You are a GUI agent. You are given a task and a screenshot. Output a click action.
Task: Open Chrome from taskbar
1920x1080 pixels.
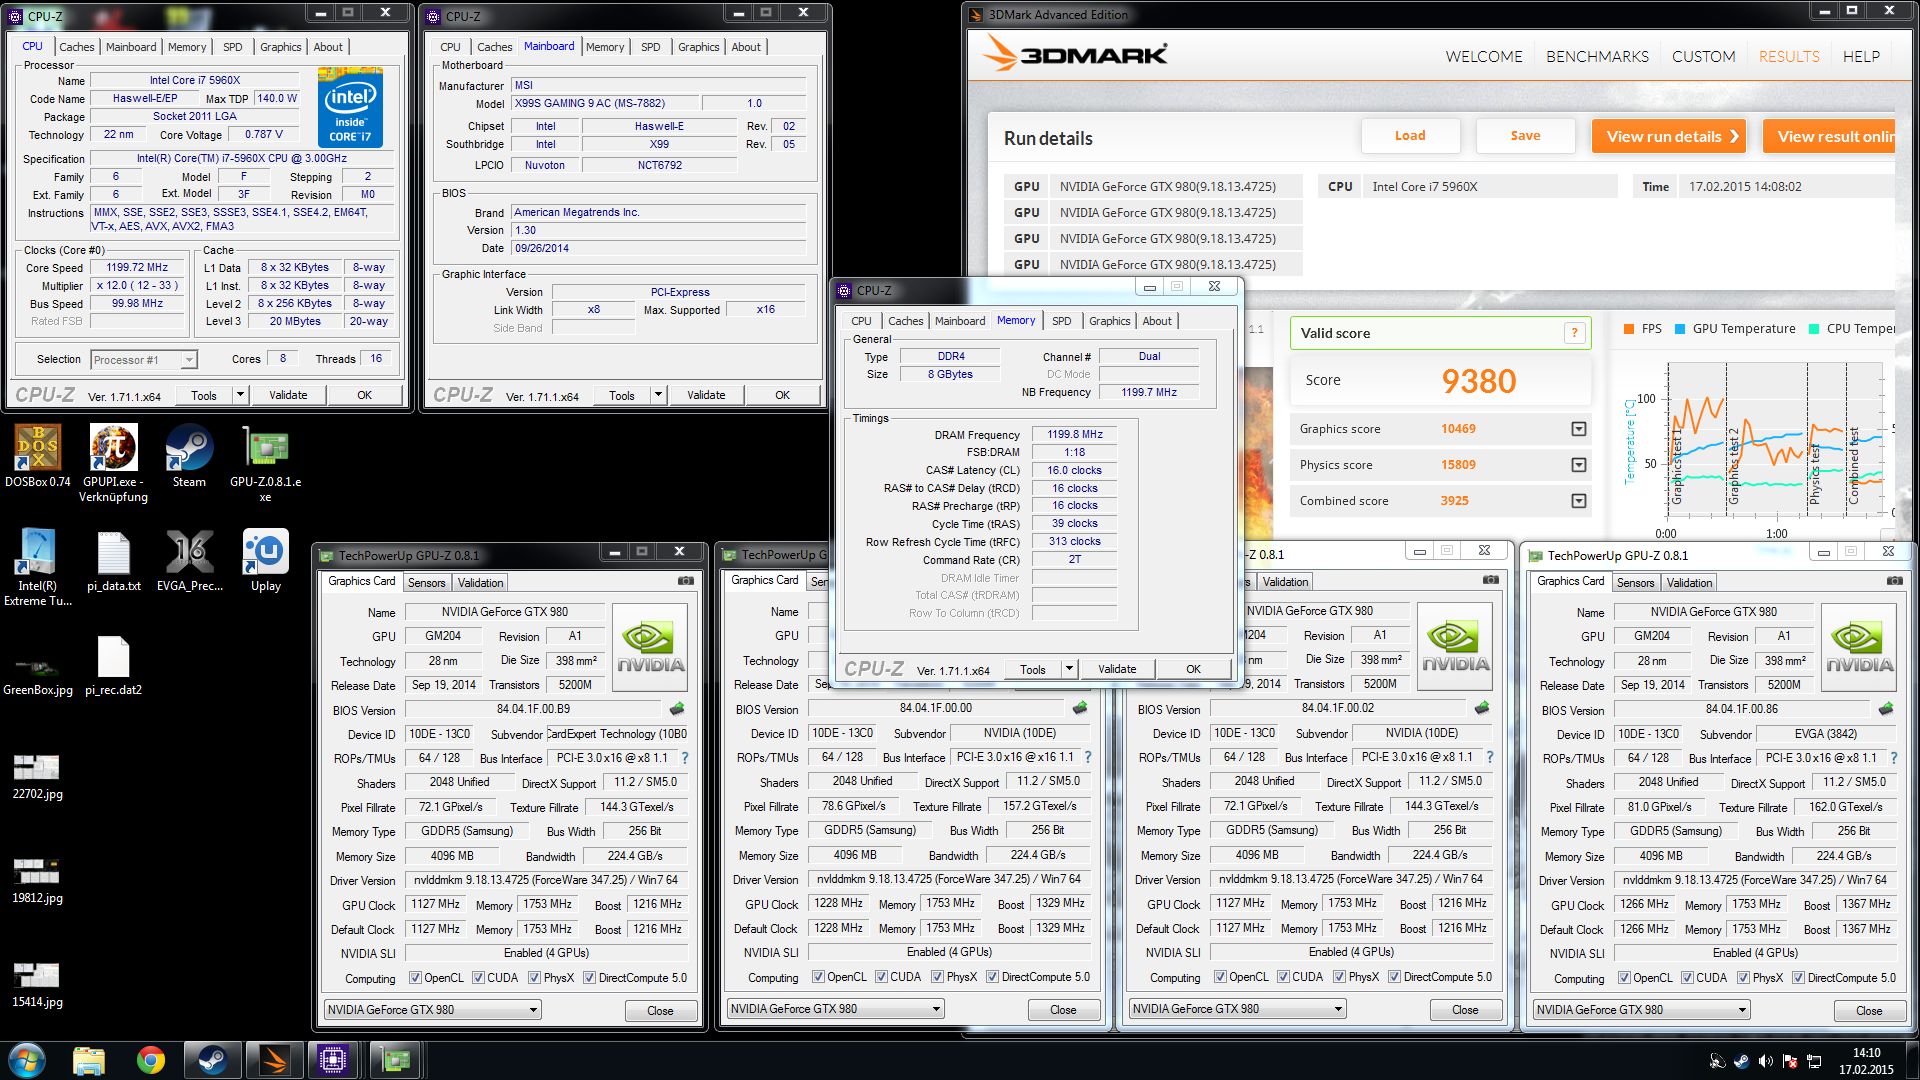tap(151, 1060)
